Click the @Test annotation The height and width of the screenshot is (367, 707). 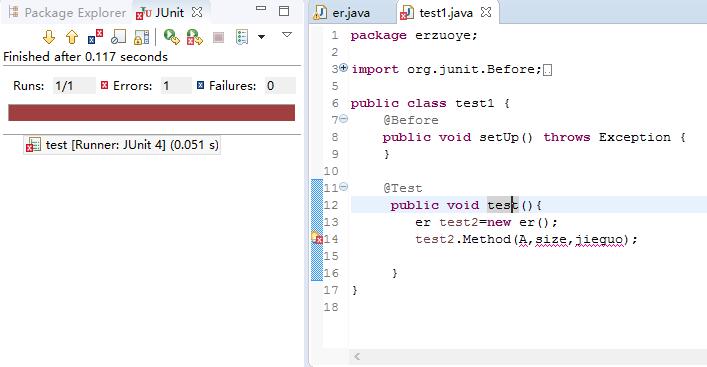tap(403, 188)
